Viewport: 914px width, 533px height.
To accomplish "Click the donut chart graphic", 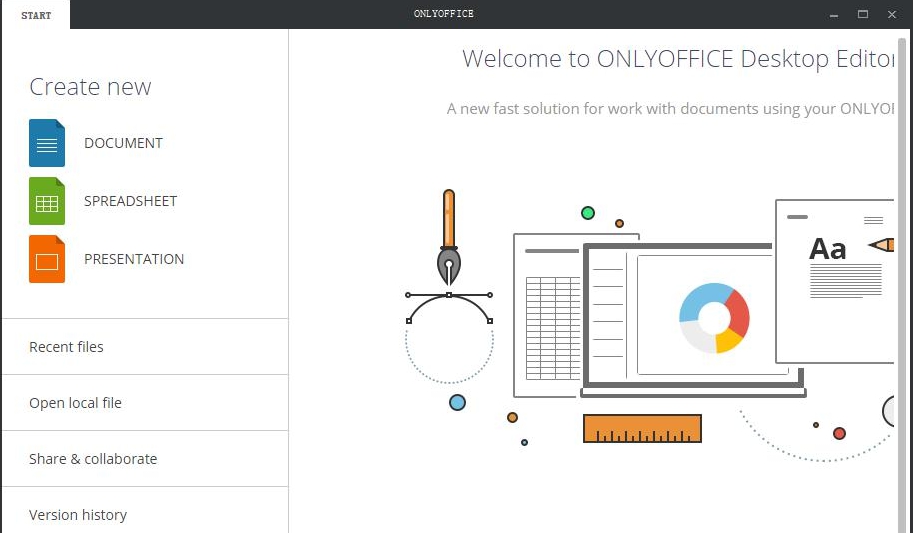I will [x=714, y=318].
